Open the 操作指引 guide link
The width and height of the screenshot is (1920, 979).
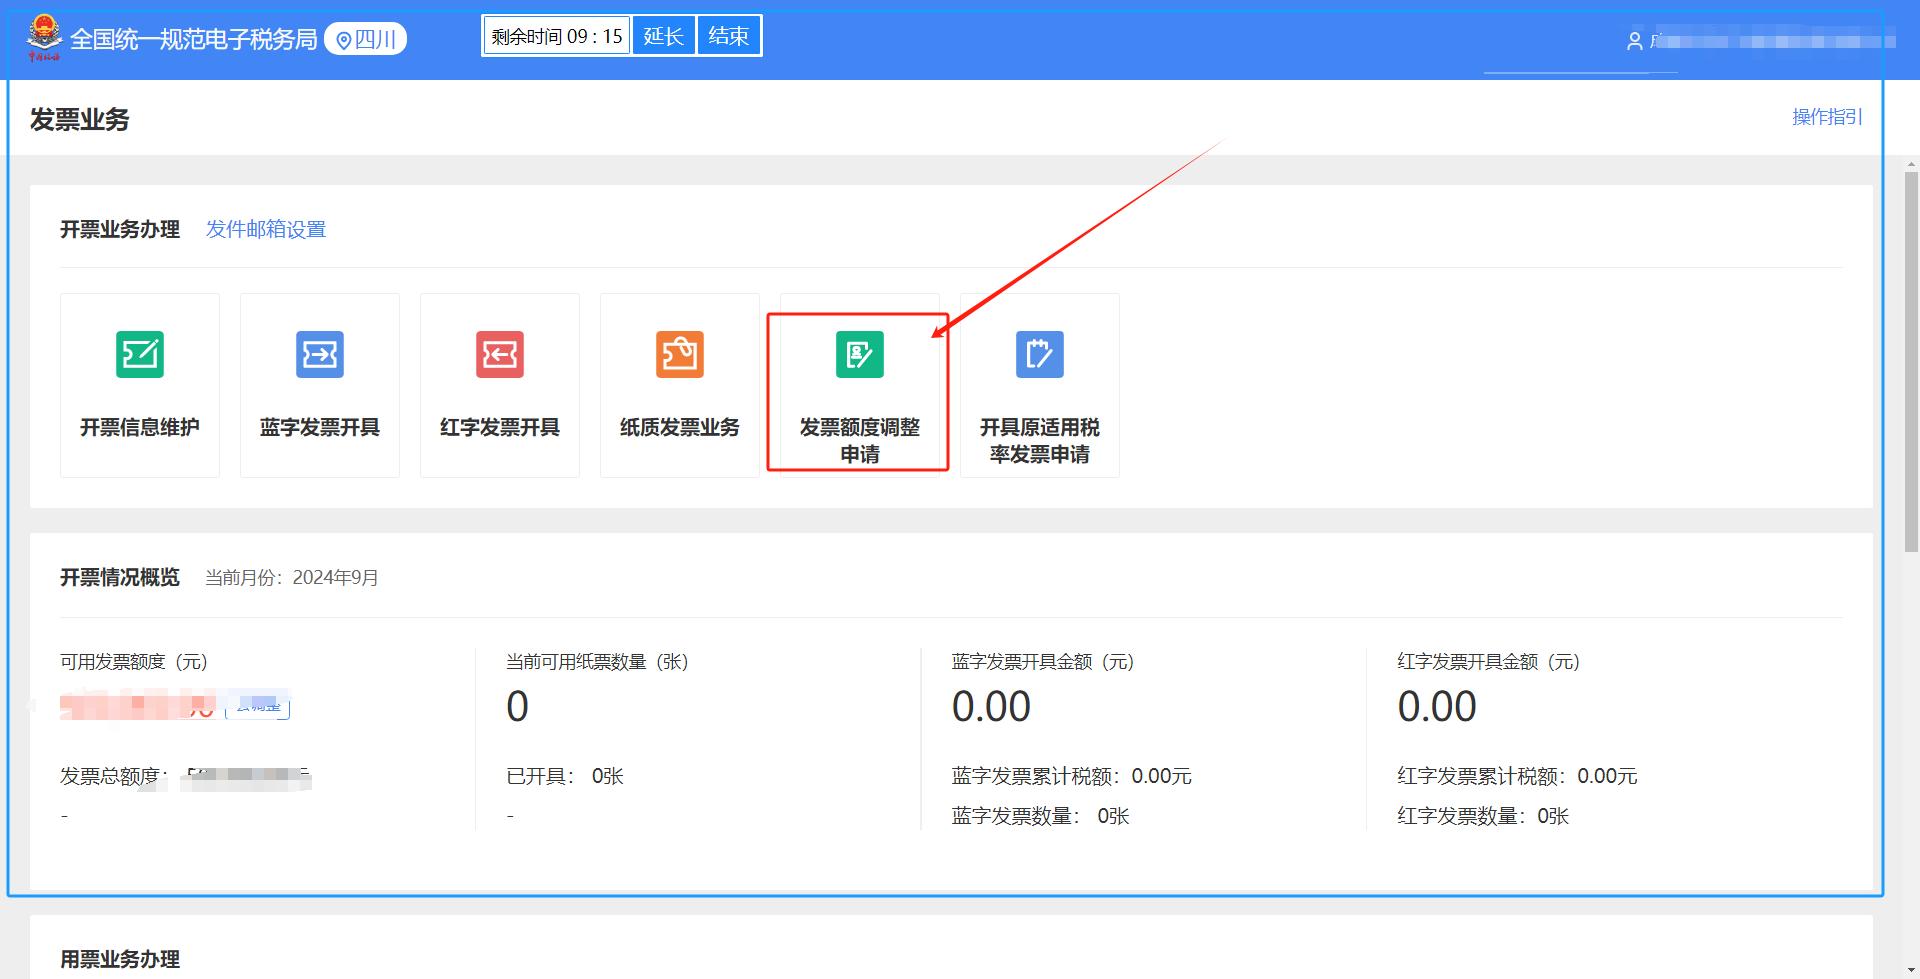click(x=1826, y=117)
